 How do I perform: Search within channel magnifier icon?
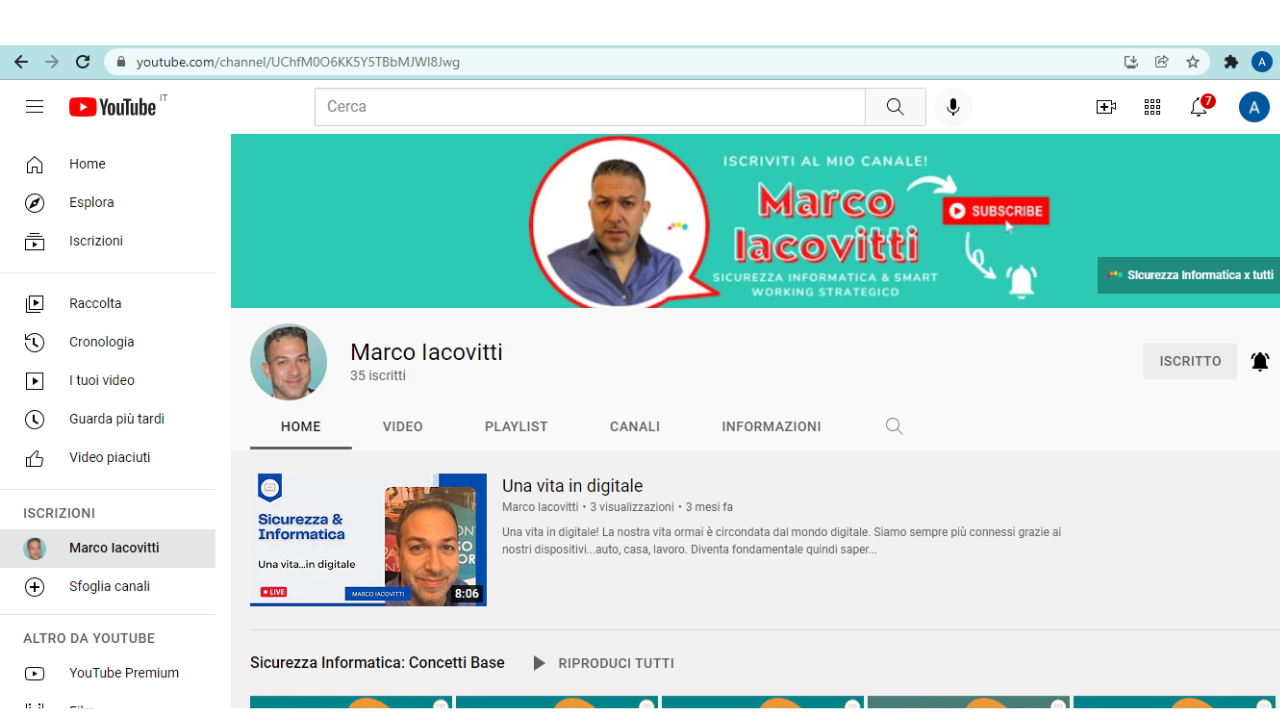coord(894,426)
